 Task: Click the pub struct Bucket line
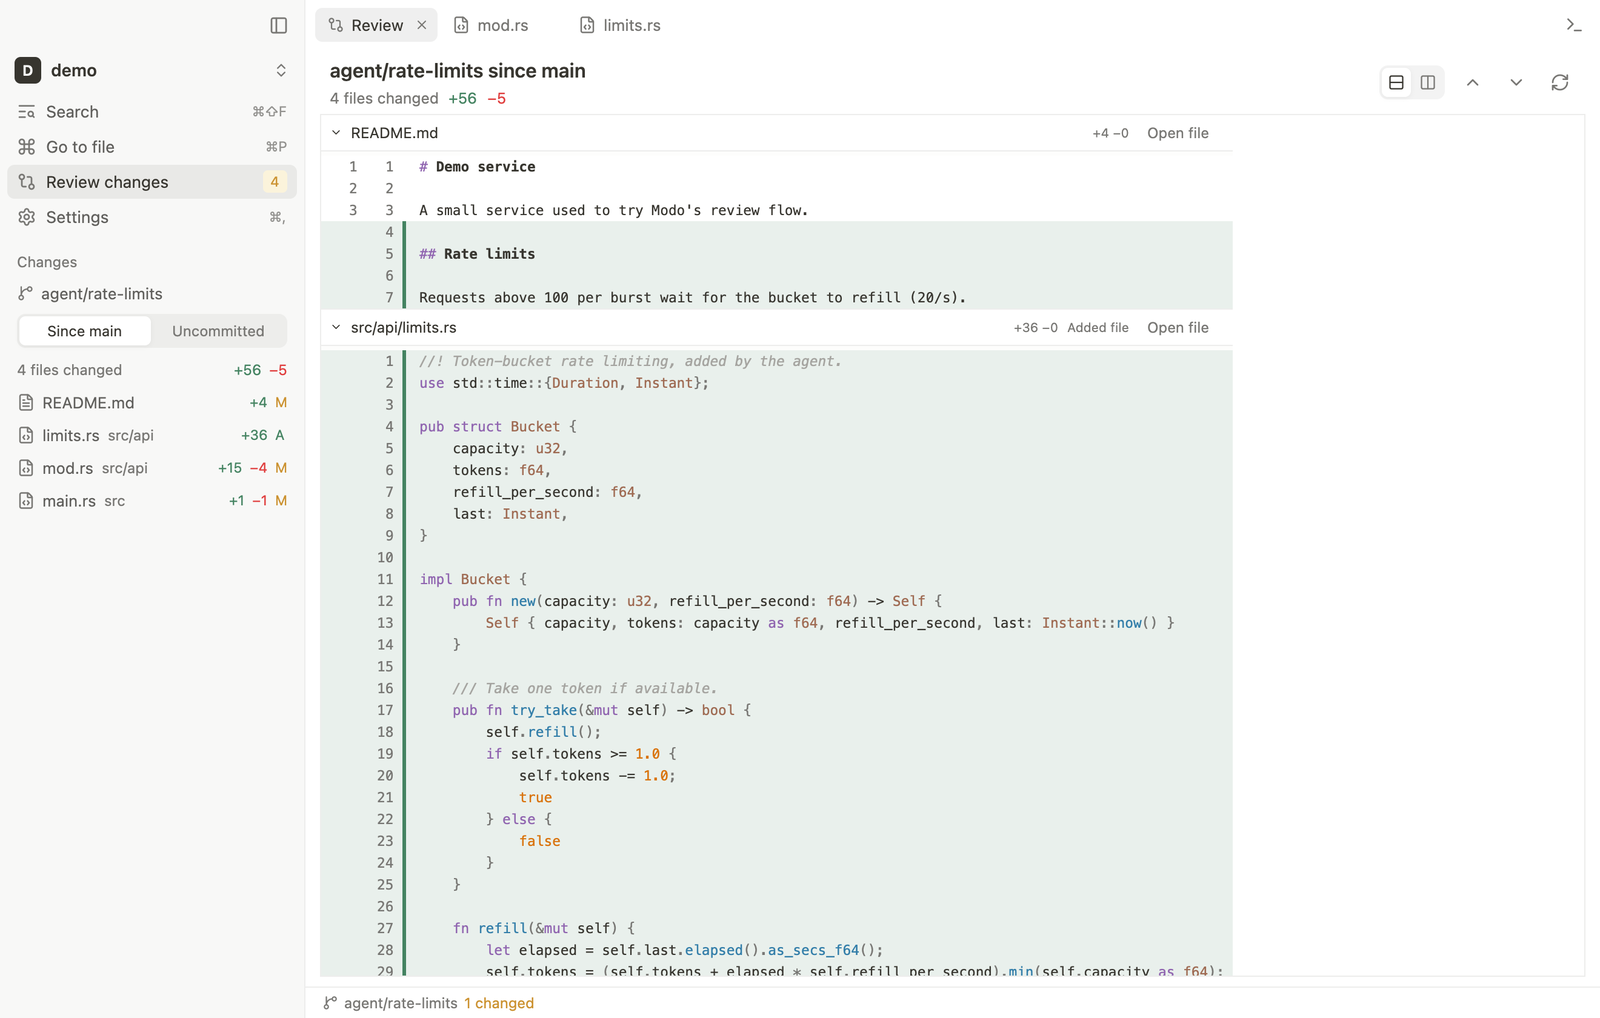point(776,427)
